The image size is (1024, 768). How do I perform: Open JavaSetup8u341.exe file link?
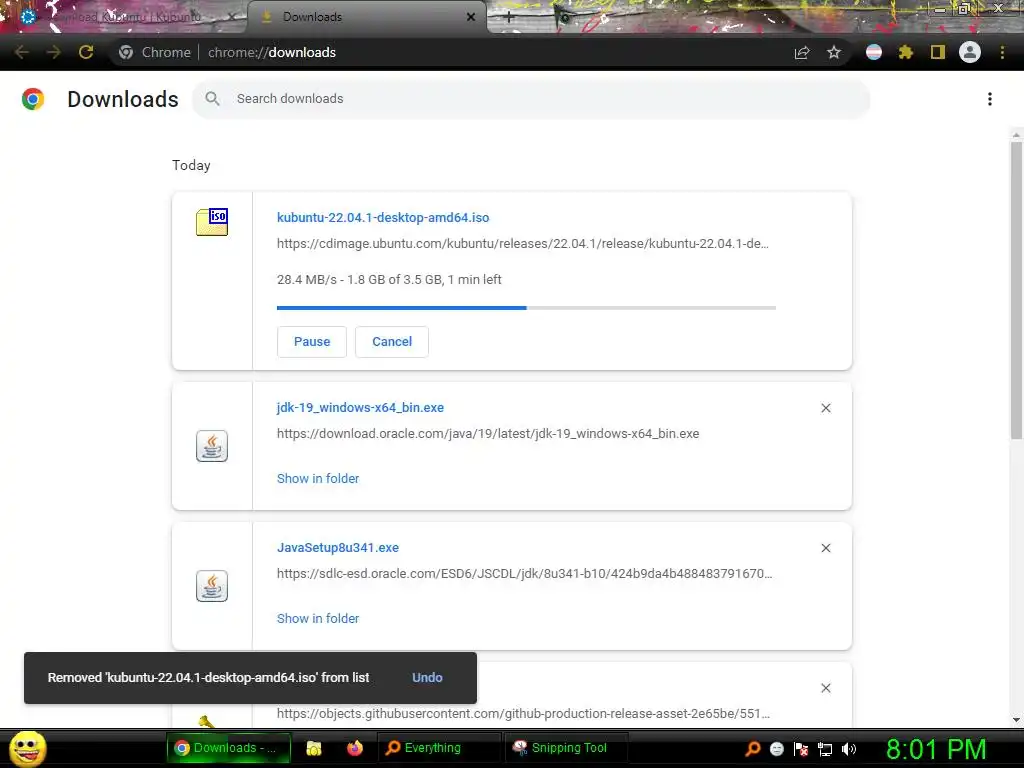pos(338,547)
